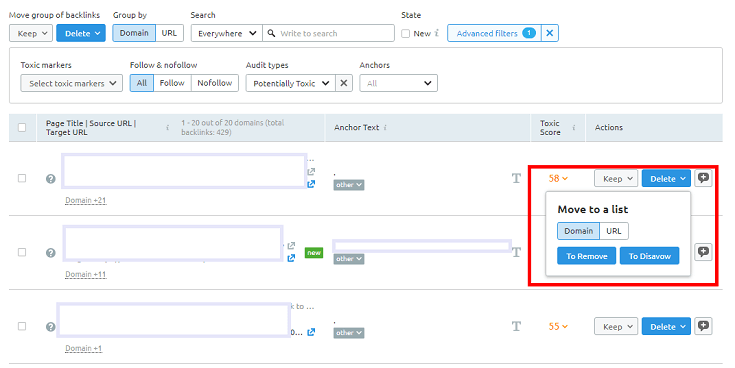The width and height of the screenshot is (735, 368).
Task: Add comment on Domain +11 row
Action: click(x=703, y=252)
